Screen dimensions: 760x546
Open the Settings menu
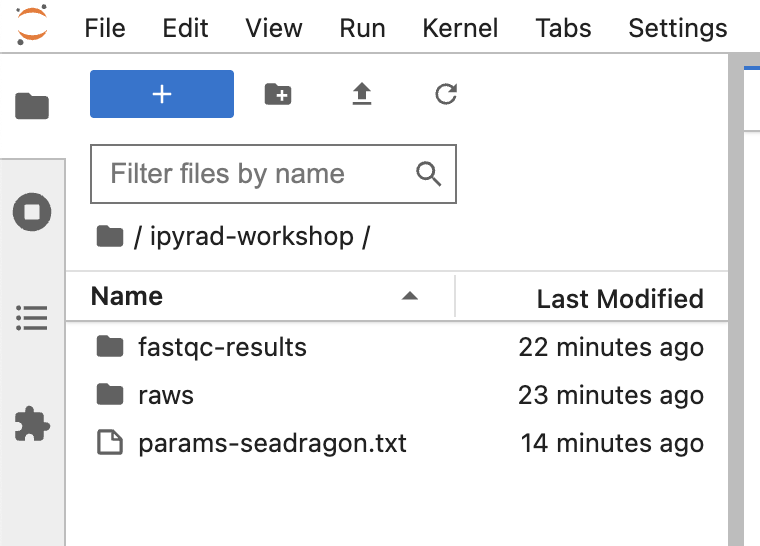point(677,28)
